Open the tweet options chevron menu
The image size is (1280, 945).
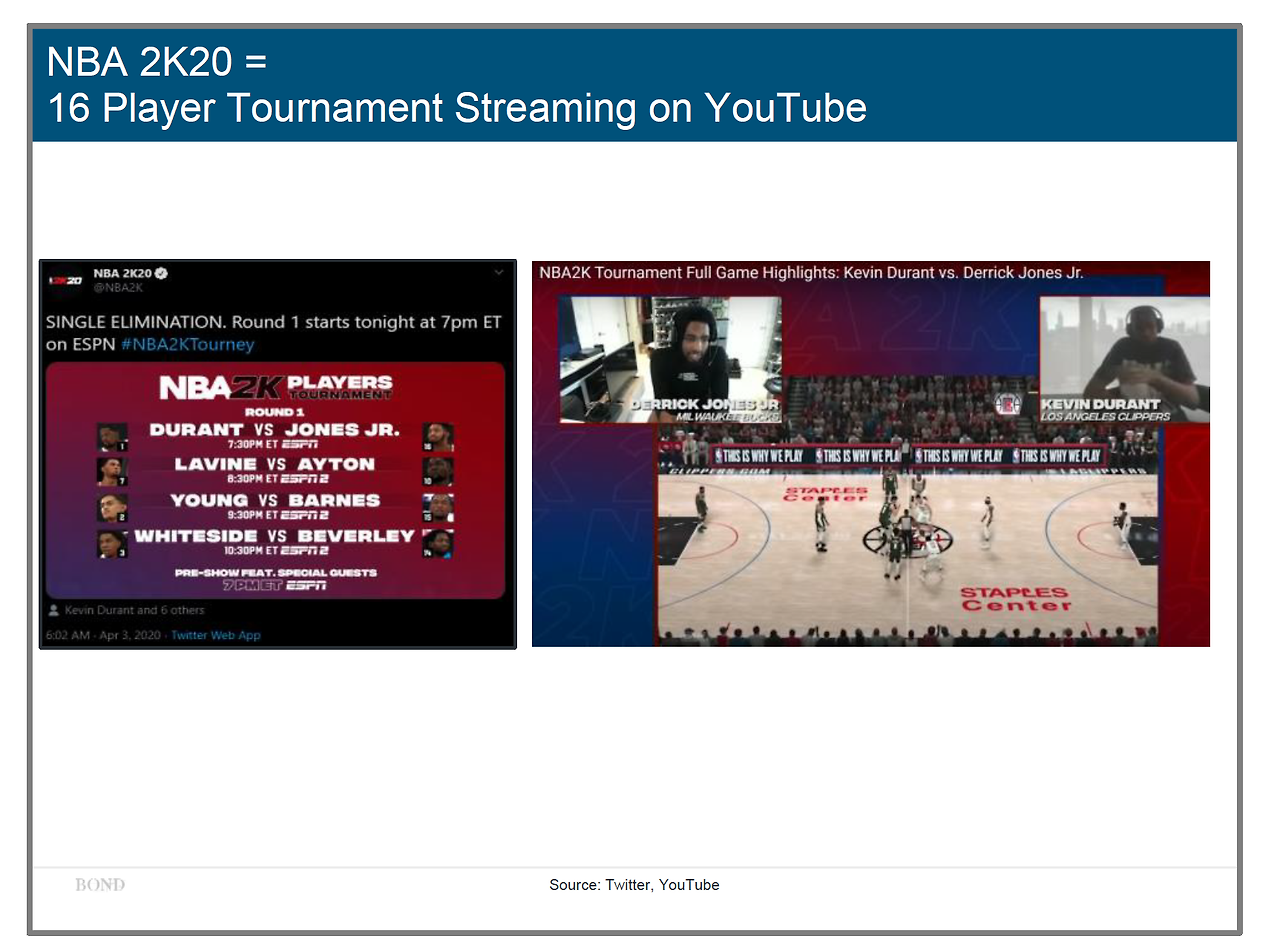pos(498,273)
